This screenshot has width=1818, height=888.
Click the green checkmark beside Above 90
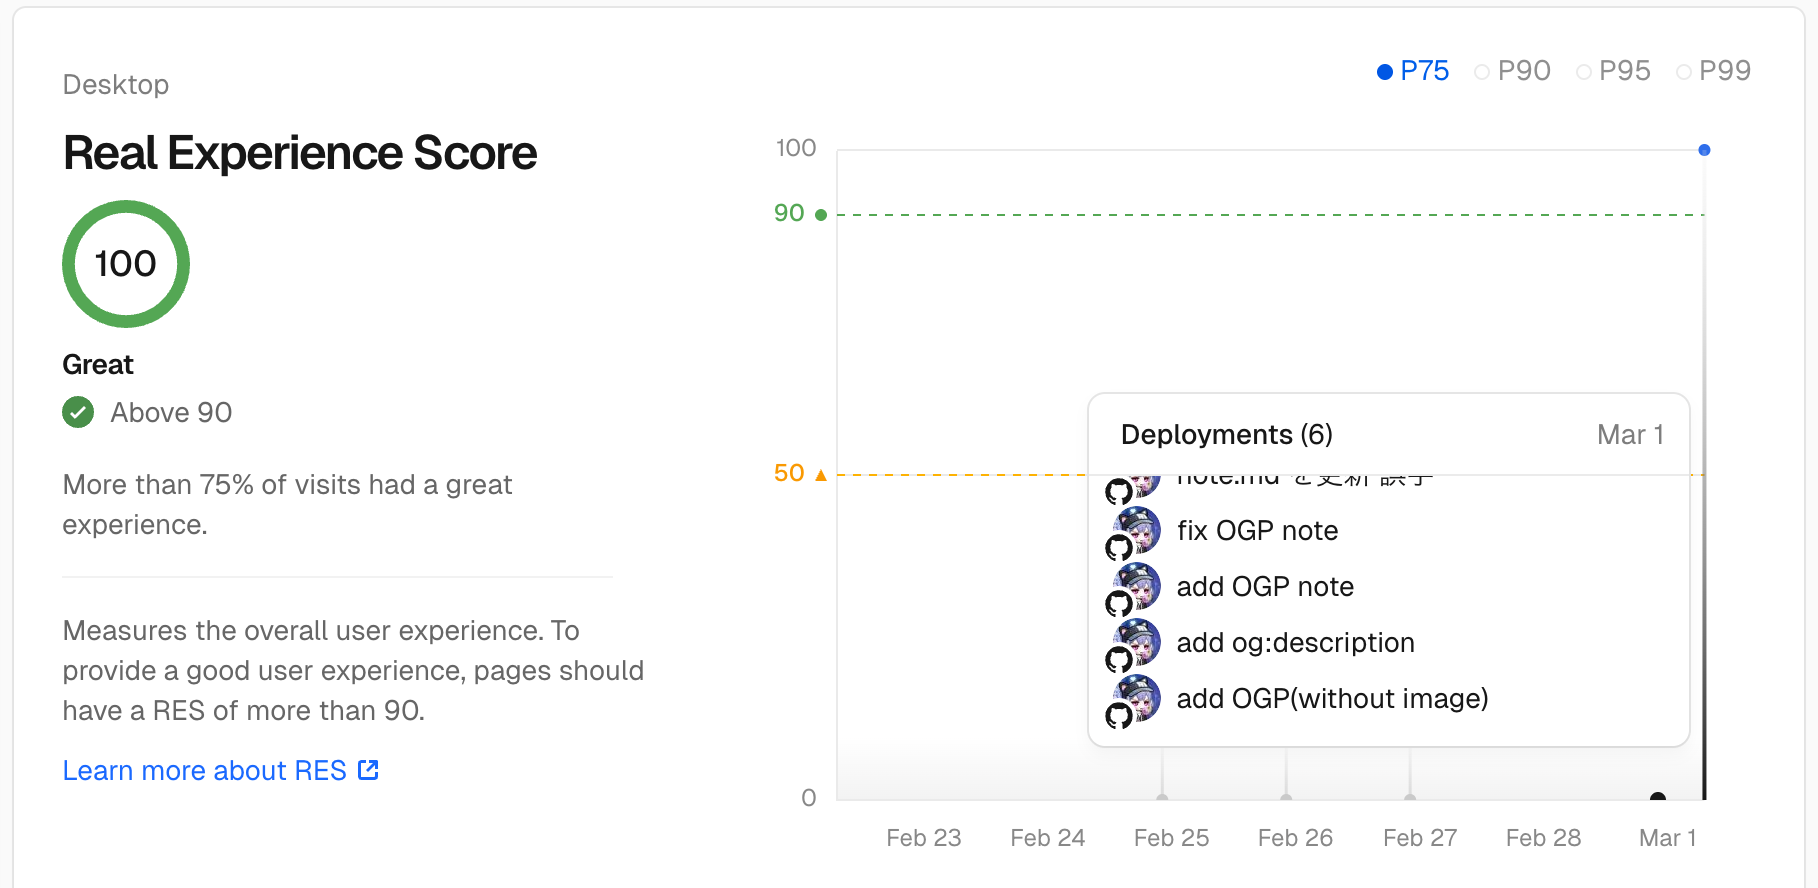coord(78,412)
